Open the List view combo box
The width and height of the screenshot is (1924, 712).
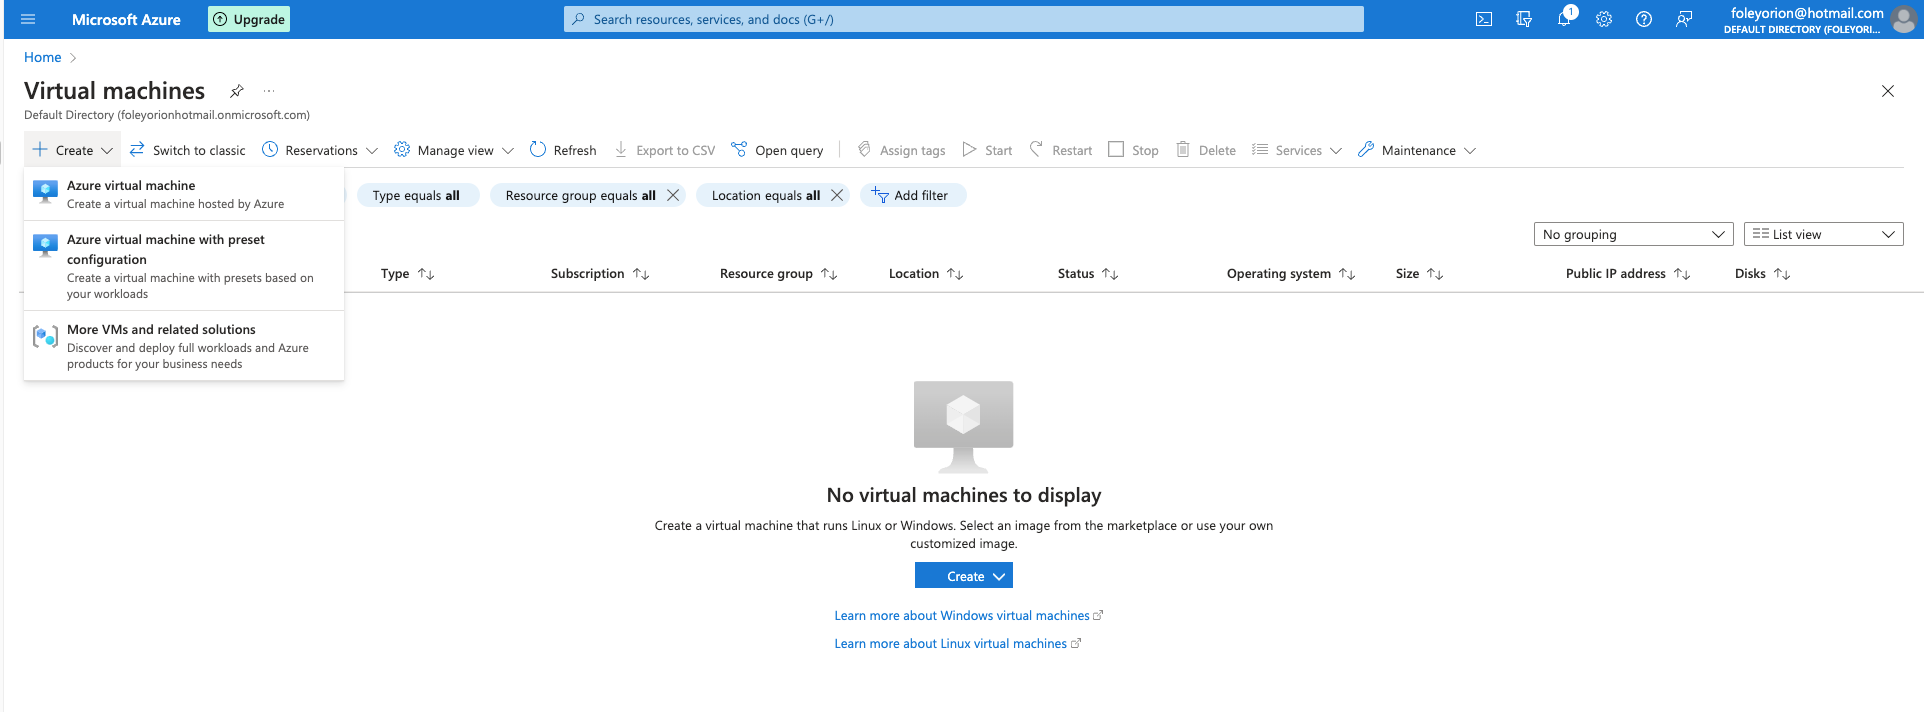1823,234
